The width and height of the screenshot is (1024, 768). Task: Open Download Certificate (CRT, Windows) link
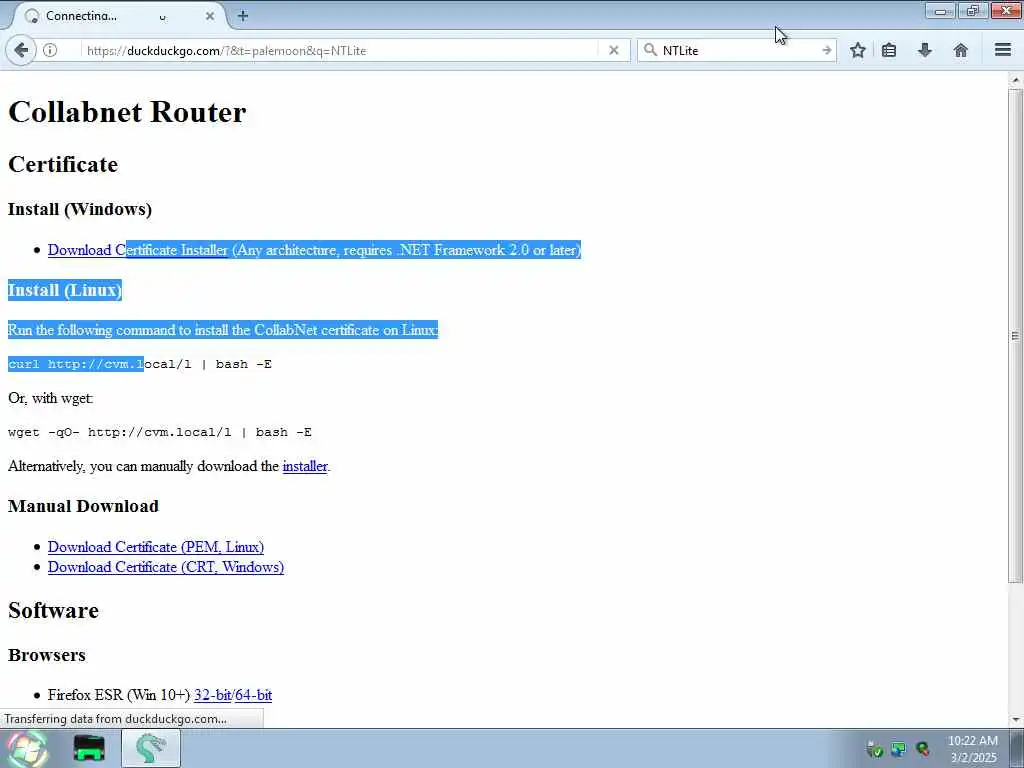click(166, 567)
